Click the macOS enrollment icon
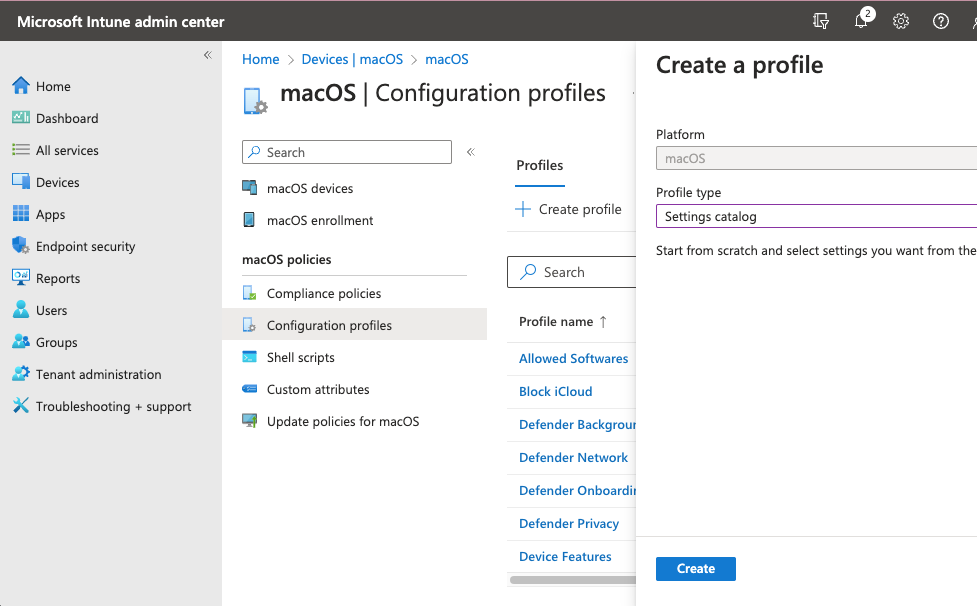Screen dimensions: 977x606 pyautogui.click(x=249, y=220)
